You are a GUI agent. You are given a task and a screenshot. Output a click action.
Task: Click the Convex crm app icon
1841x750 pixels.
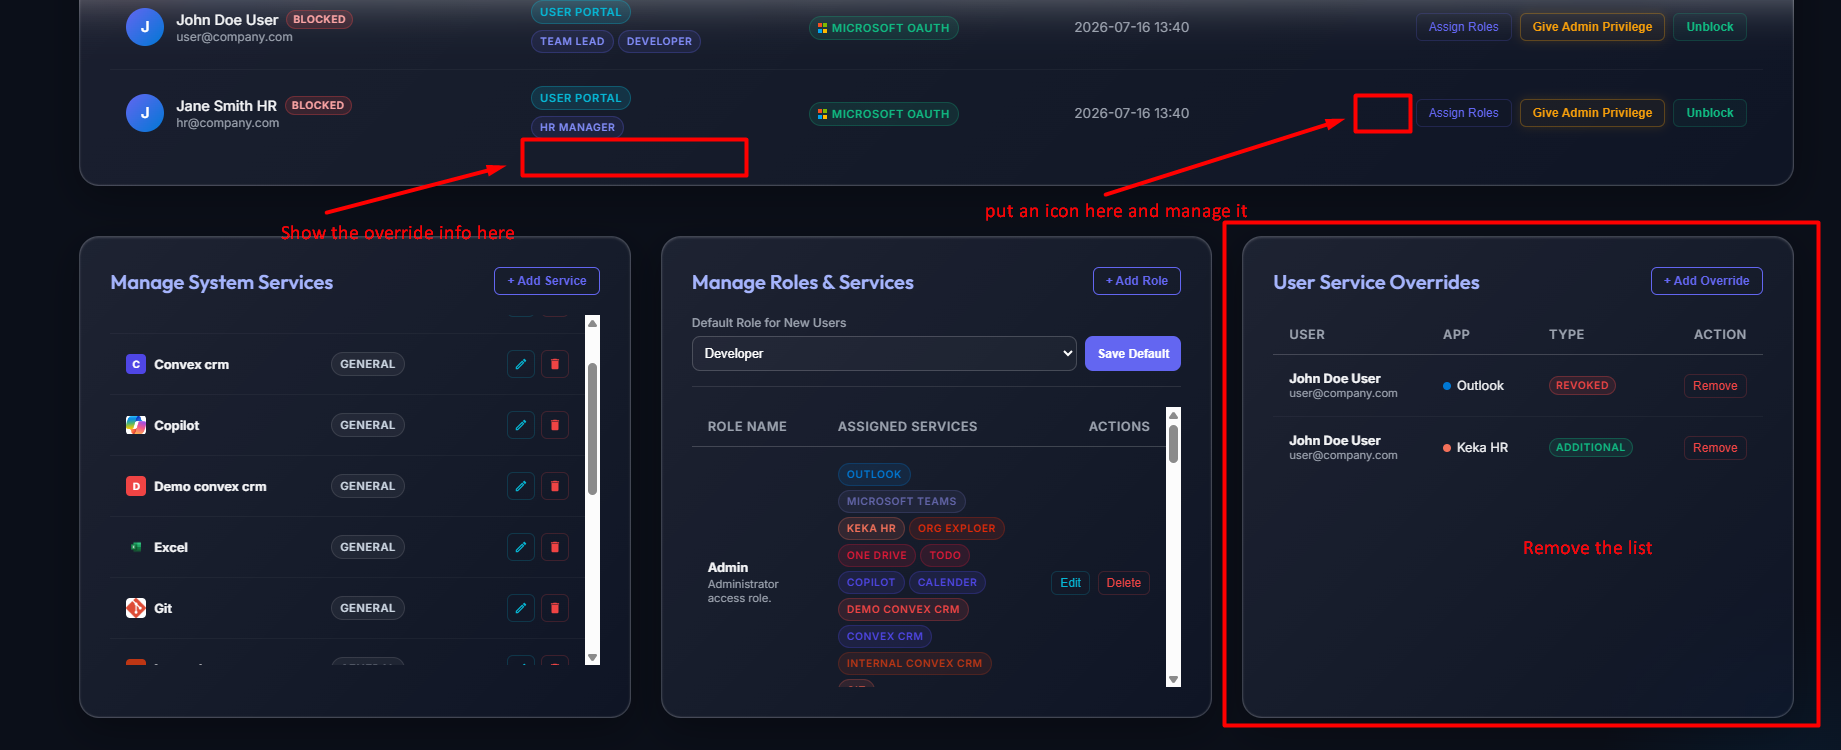(136, 364)
